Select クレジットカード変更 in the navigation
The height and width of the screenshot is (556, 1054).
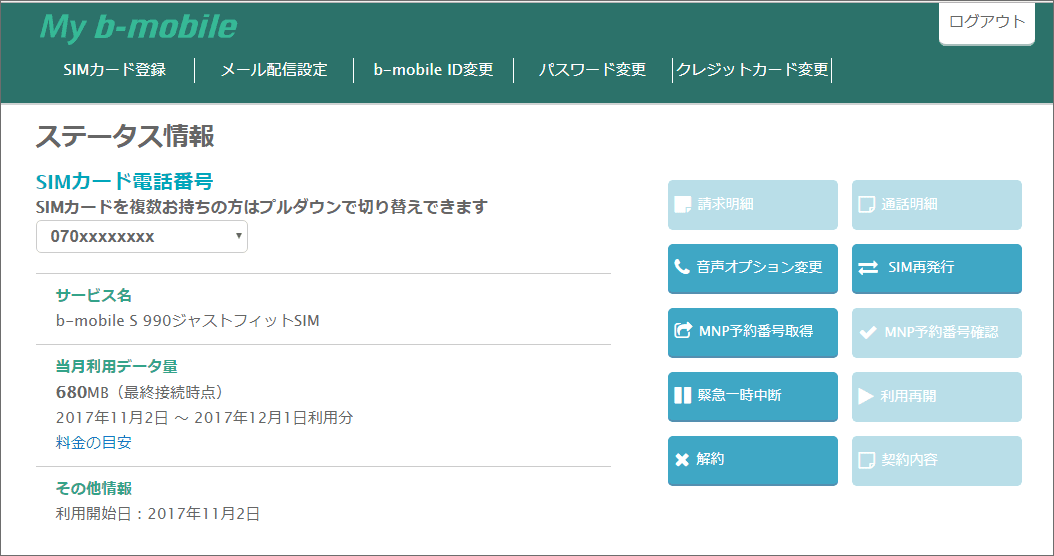click(752, 69)
